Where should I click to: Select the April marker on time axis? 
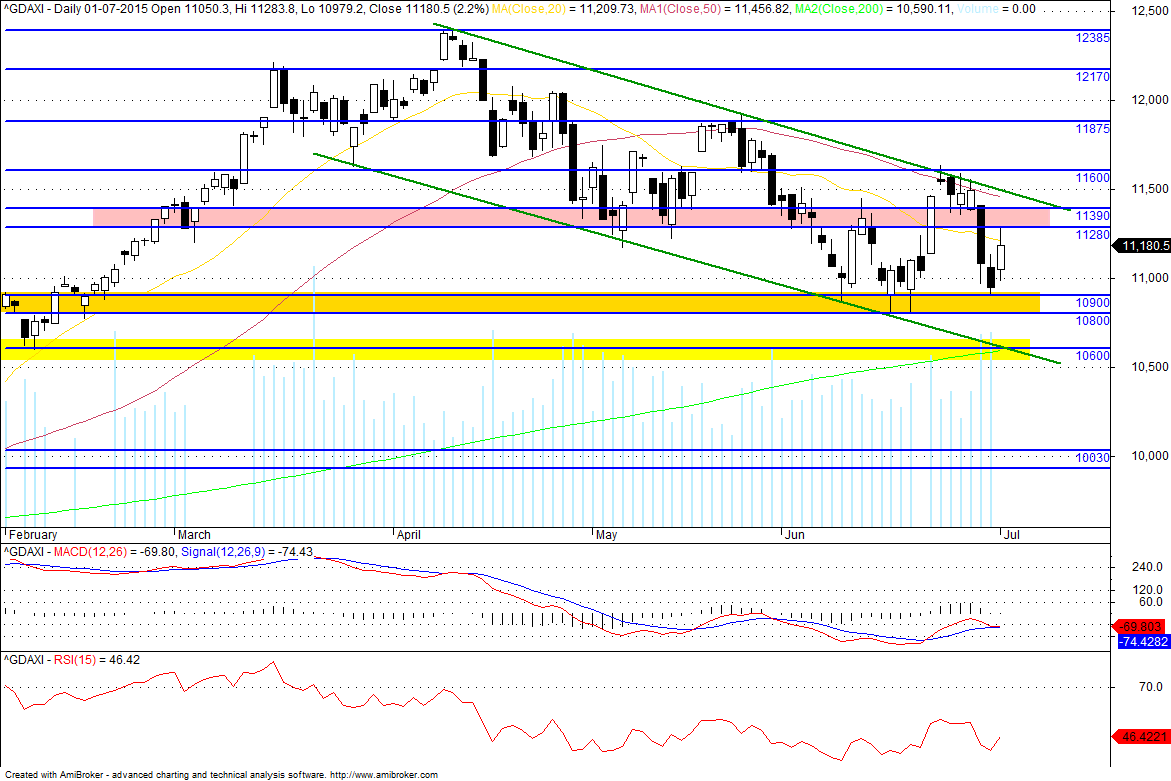(409, 535)
